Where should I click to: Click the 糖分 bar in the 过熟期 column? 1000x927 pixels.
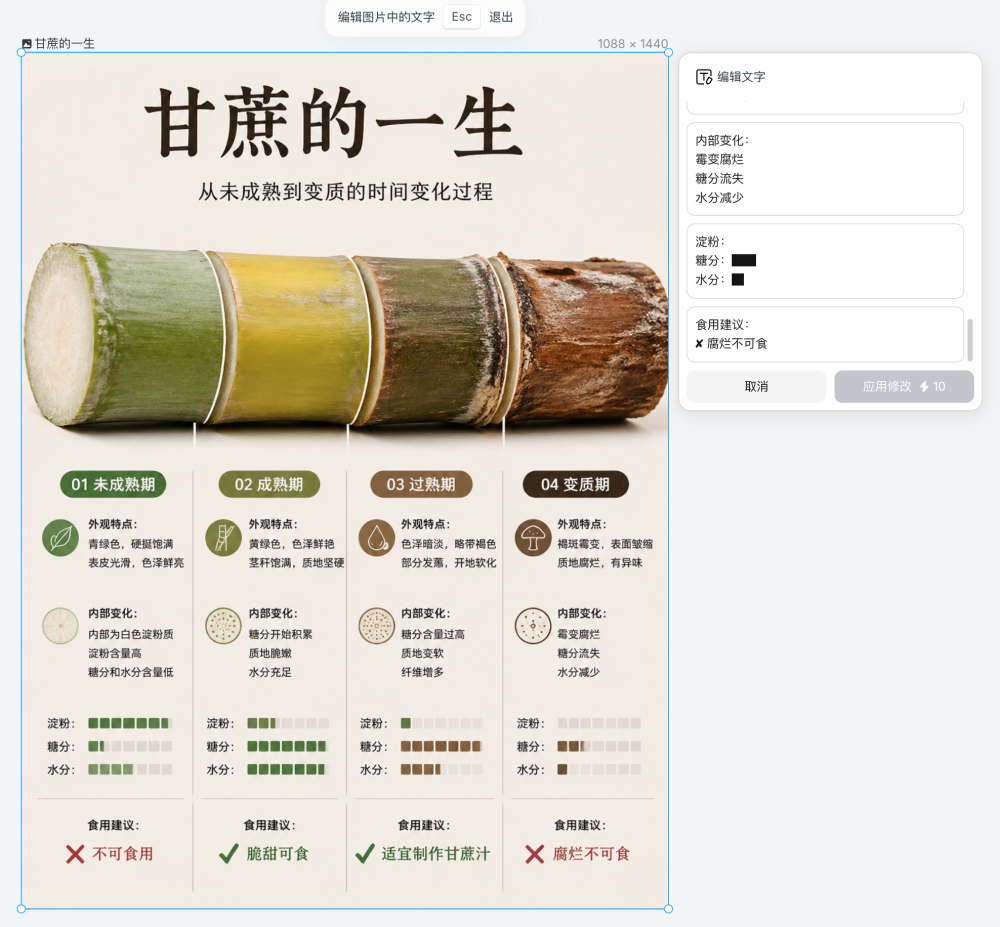point(441,746)
